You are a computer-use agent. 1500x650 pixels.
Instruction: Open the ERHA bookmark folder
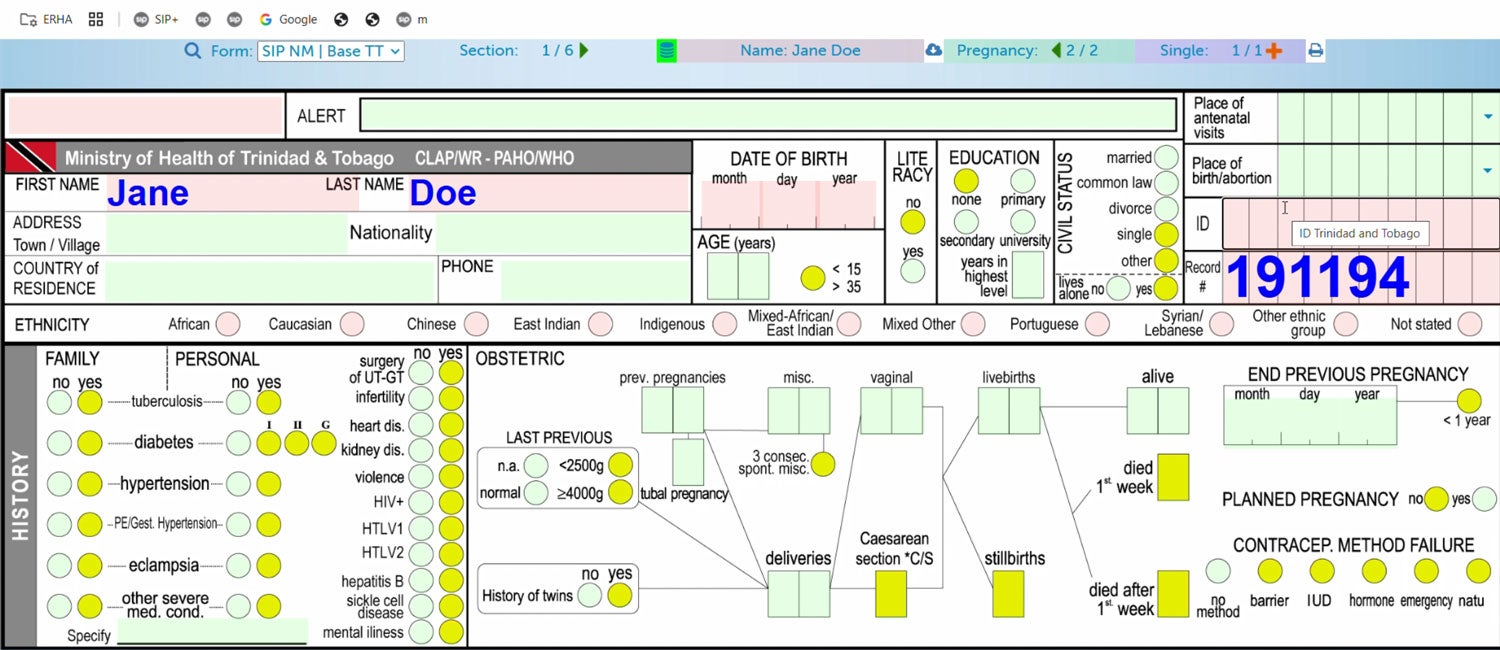point(47,19)
